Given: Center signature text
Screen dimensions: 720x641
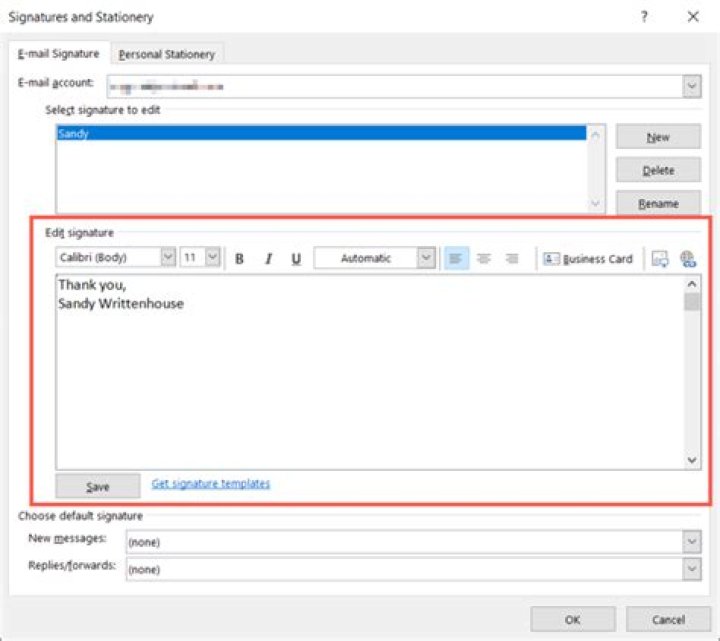Looking at the screenshot, I should point(484,259).
